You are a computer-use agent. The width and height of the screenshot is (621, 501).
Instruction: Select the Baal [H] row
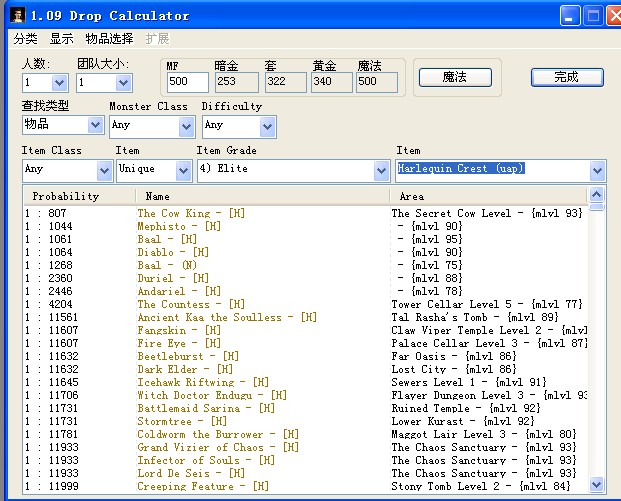(x=305, y=239)
